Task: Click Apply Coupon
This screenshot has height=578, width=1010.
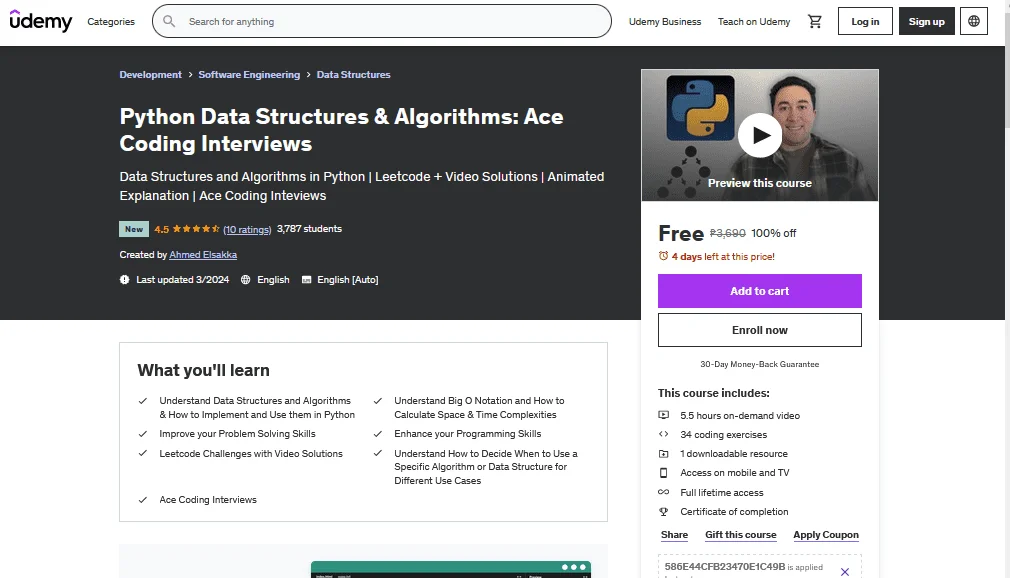Action: click(x=826, y=535)
